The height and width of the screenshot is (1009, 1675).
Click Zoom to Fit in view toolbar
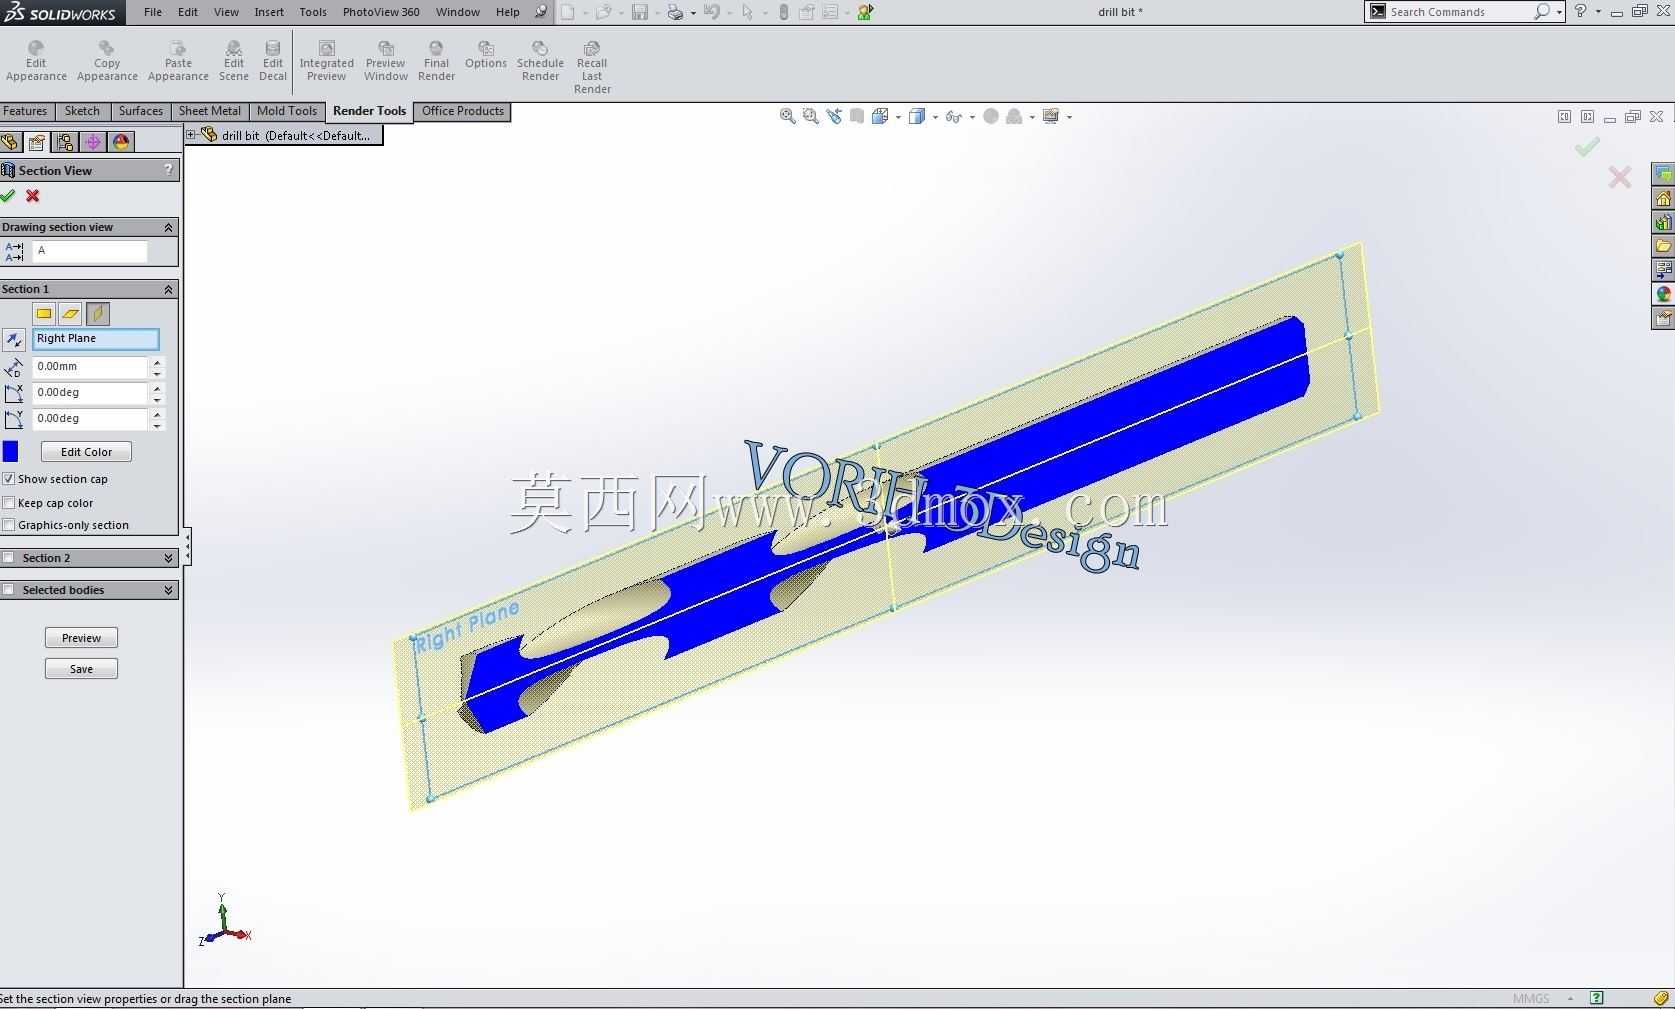click(788, 116)
